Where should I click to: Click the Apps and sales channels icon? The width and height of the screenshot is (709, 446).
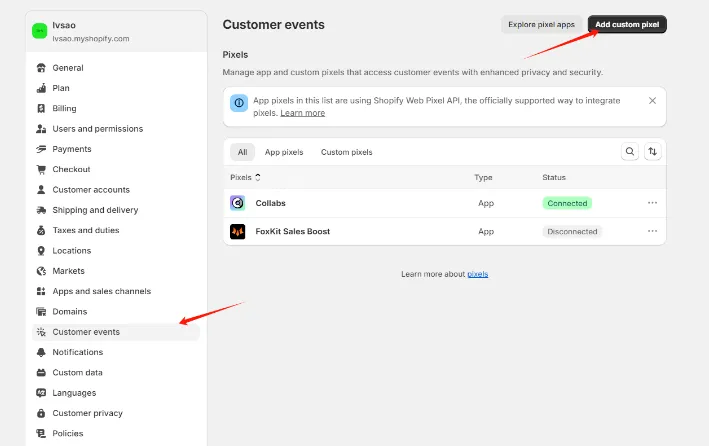tap(41, 291)
